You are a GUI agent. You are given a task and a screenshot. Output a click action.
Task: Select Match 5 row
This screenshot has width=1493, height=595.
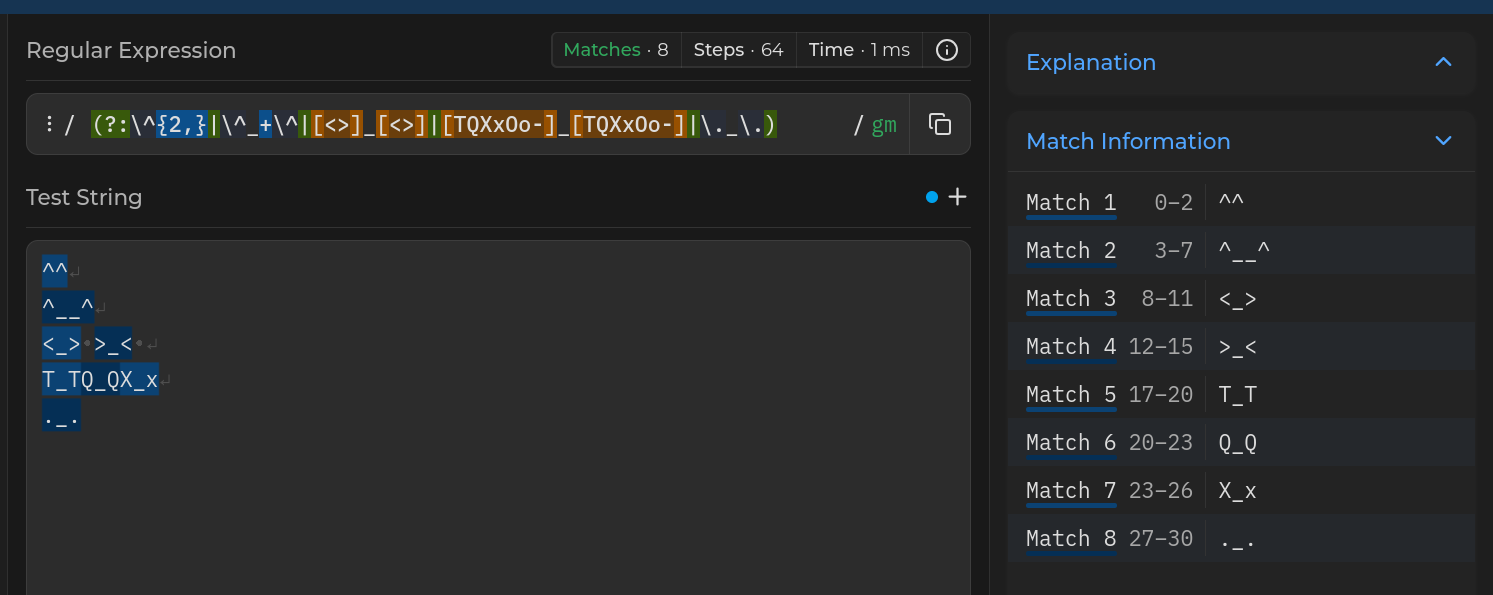pyautogui.click(x=1241, y=394)
